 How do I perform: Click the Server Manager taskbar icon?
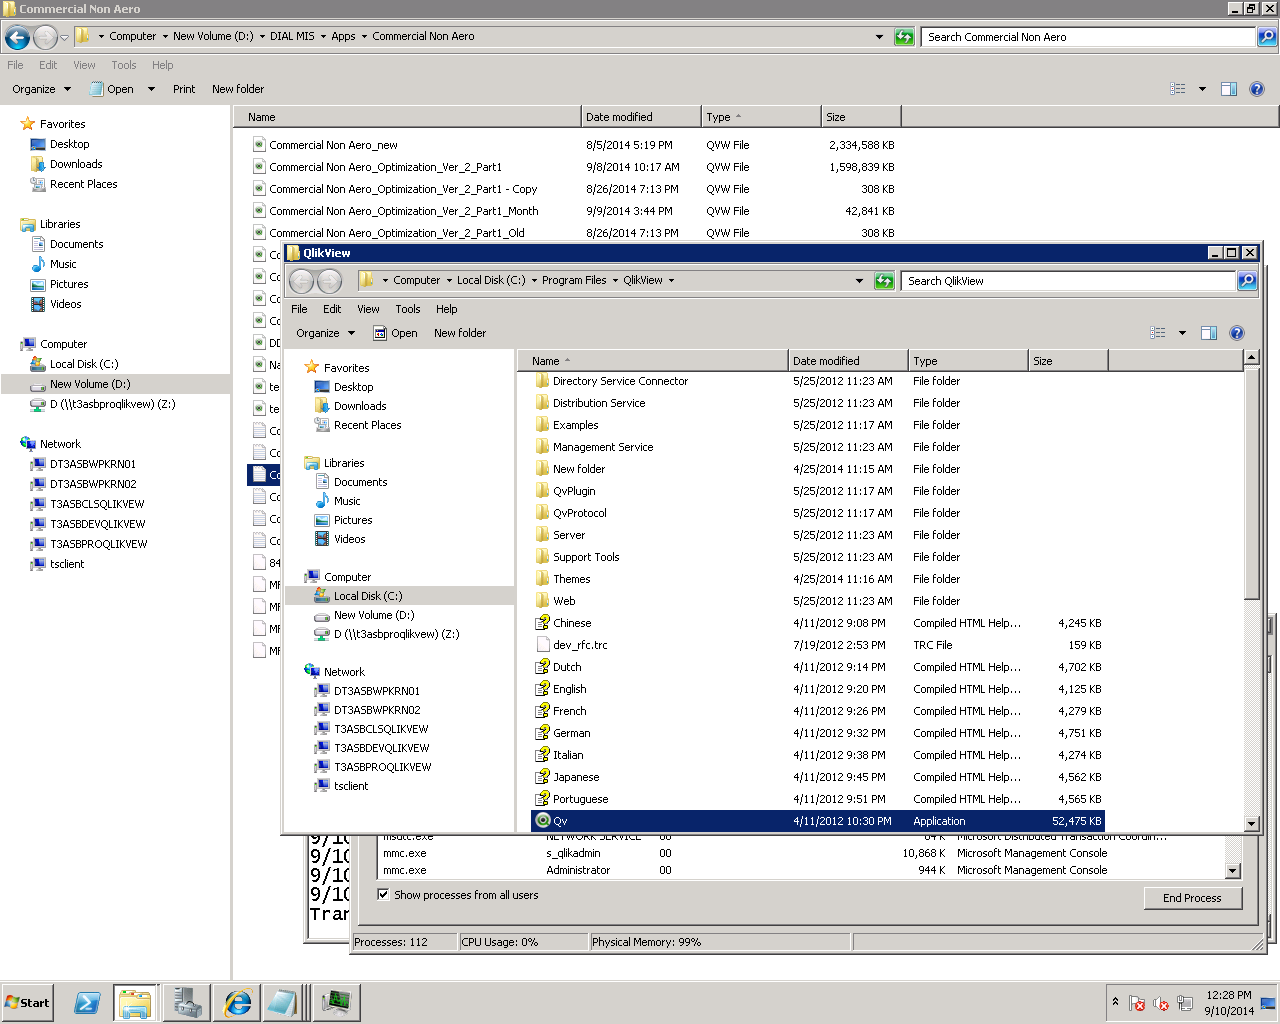(x=186, y=1002)
